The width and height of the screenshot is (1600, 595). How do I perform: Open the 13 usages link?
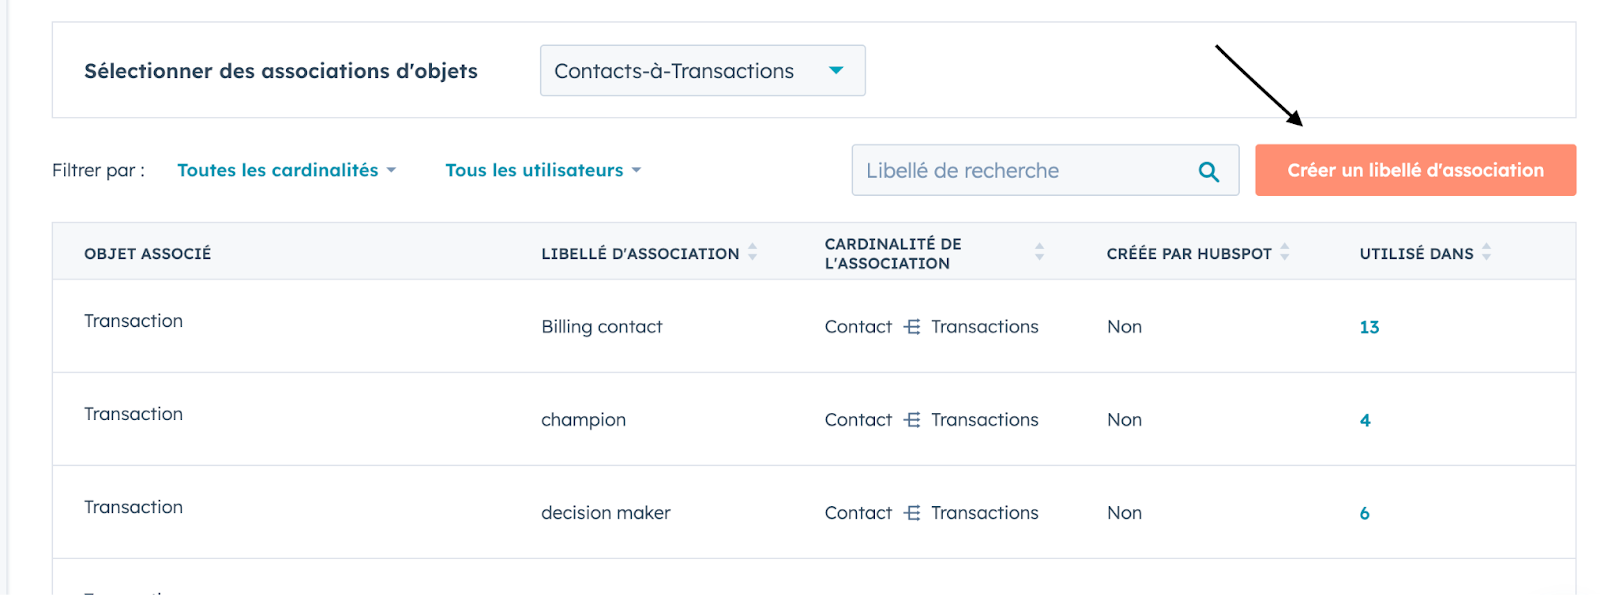tap(1369, 327)
